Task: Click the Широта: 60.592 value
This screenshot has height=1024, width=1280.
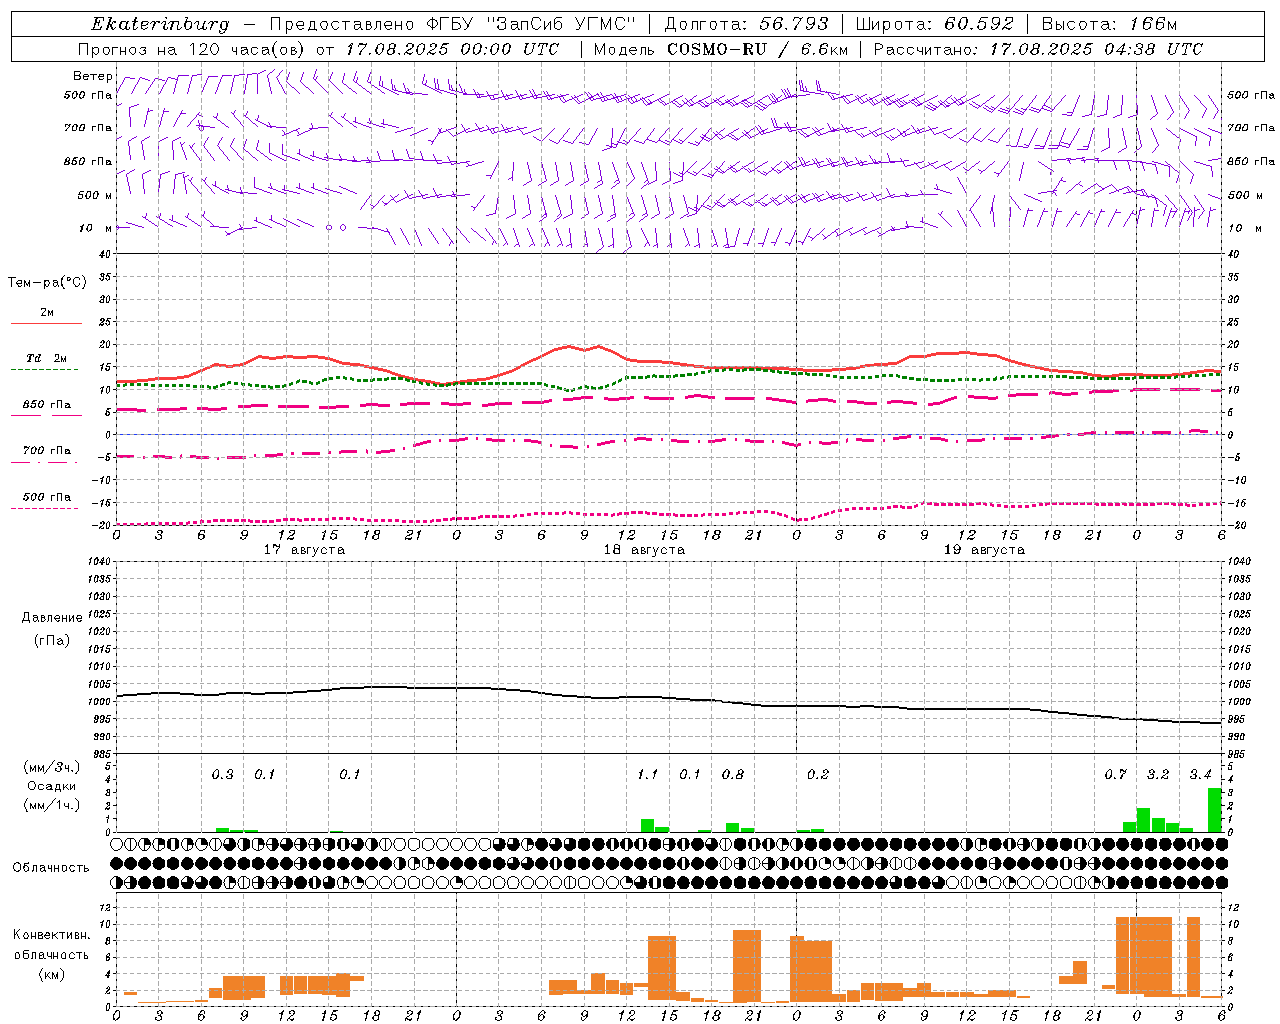Action: [935, 24]
